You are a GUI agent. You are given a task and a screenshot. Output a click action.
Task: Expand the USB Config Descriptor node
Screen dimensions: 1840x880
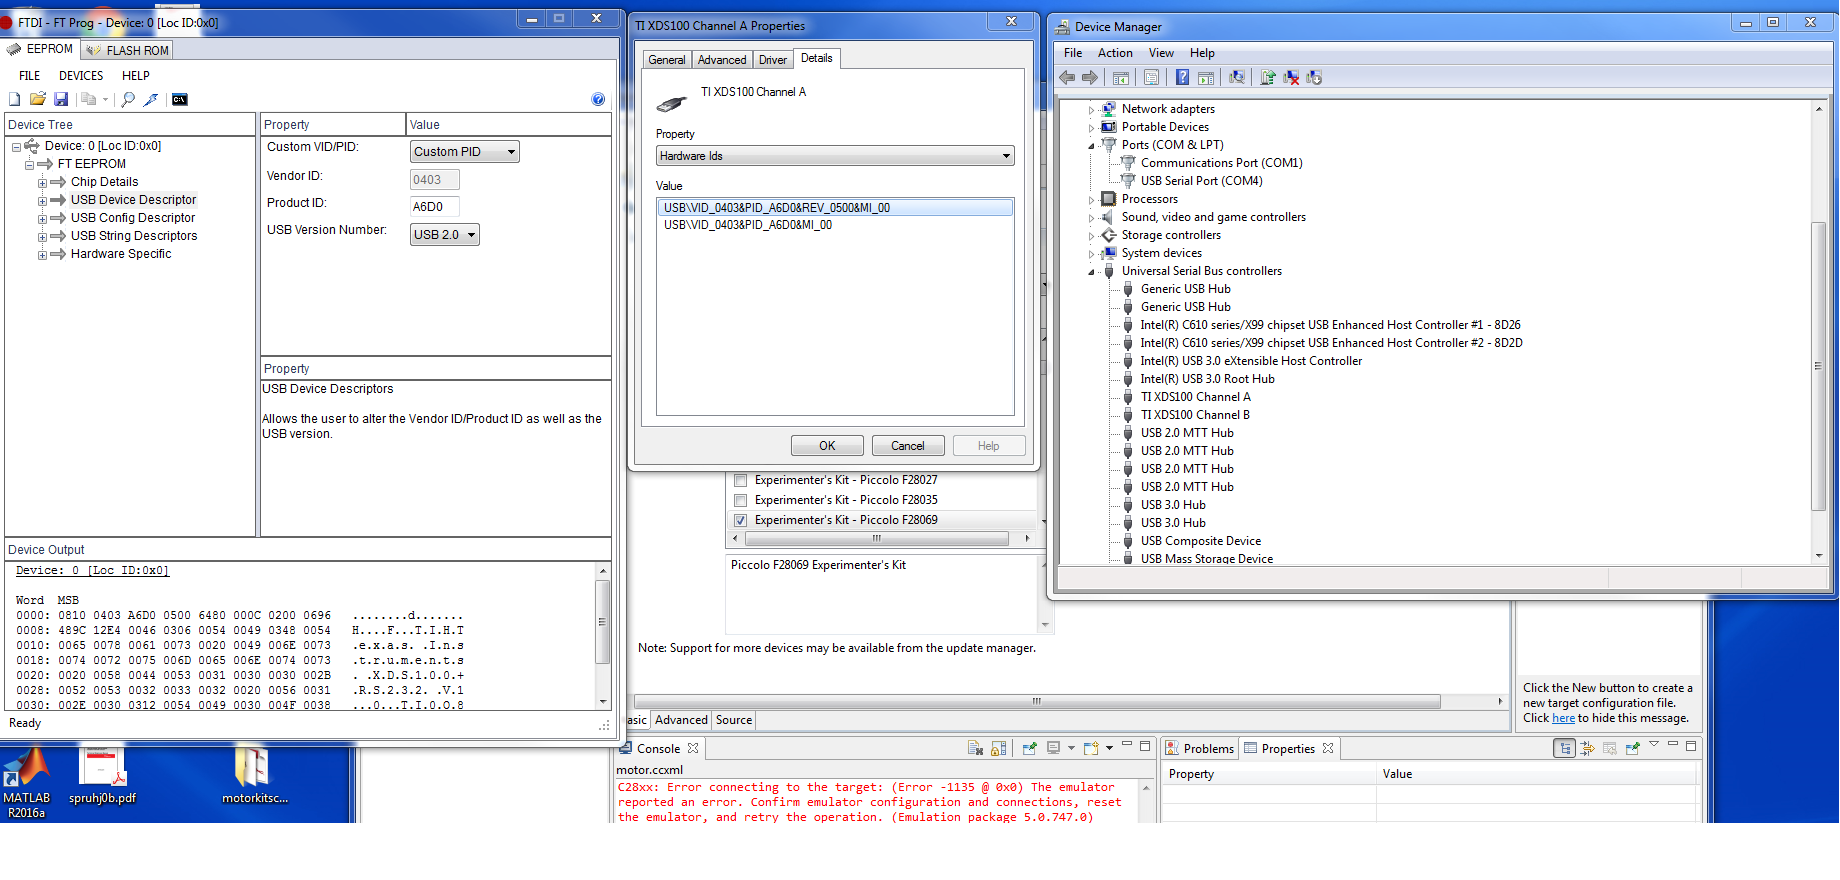[x=42, y=219]
